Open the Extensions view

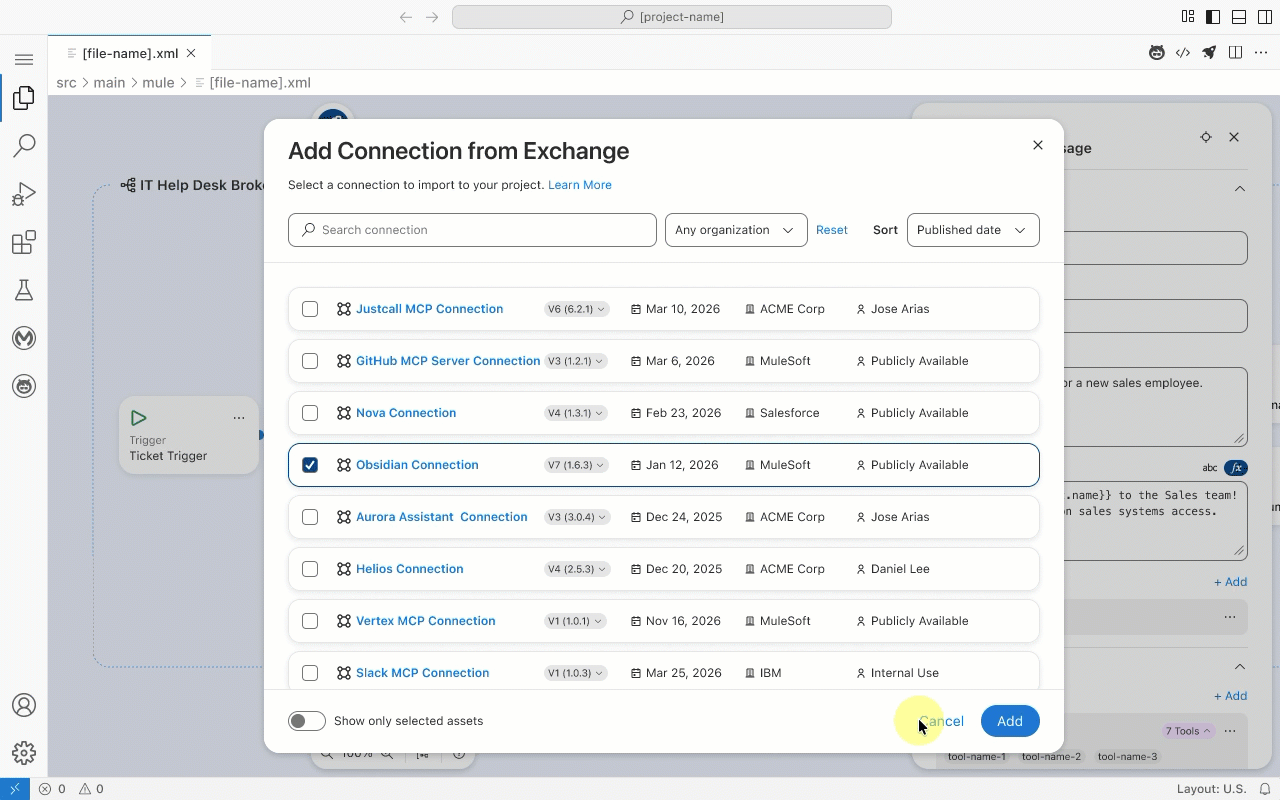coord(24,242)
